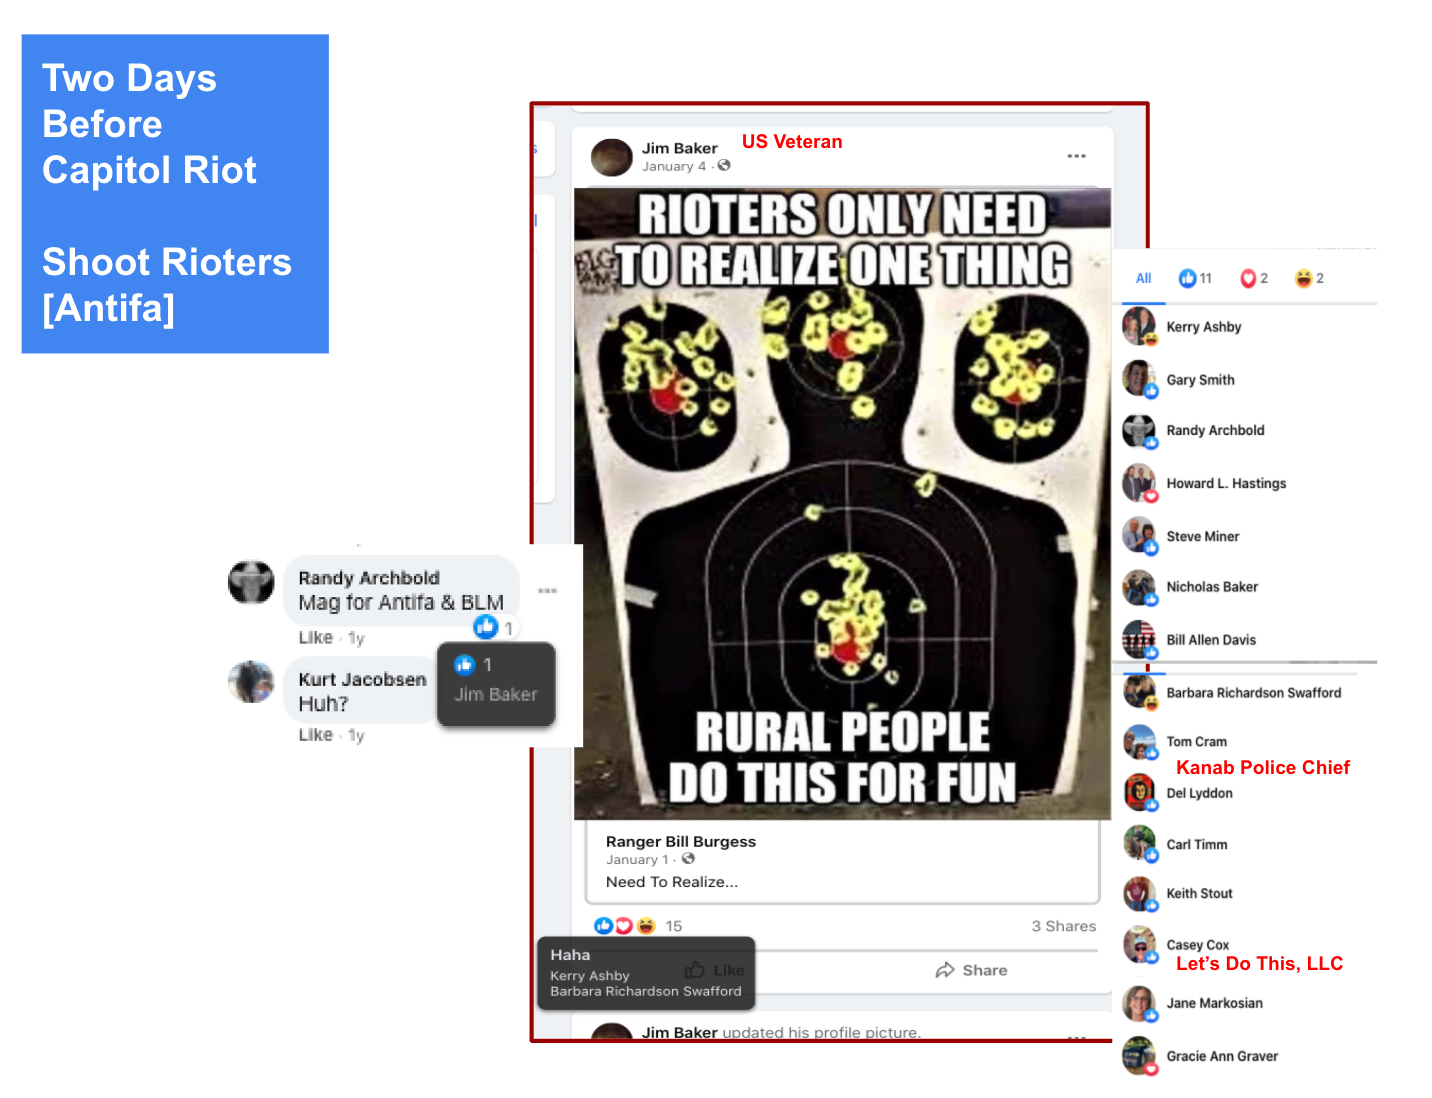This screenshot has width=1432, height=1098.
Task: Click Jim Baker's profile picture on the post
Action: pos(612,157)
